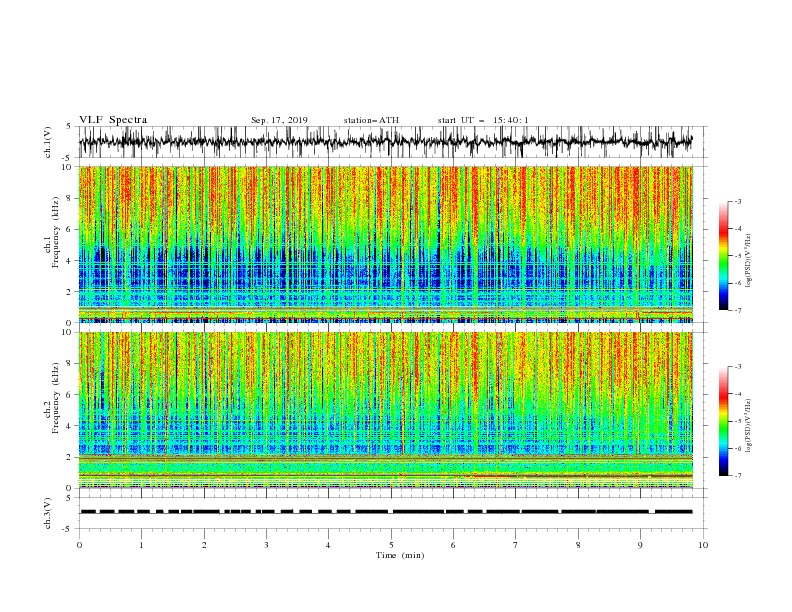Click the upper 'log(PSD)(V²/Hz)' colorbar label
Screen dimensions: 792x612
[748, 261]
